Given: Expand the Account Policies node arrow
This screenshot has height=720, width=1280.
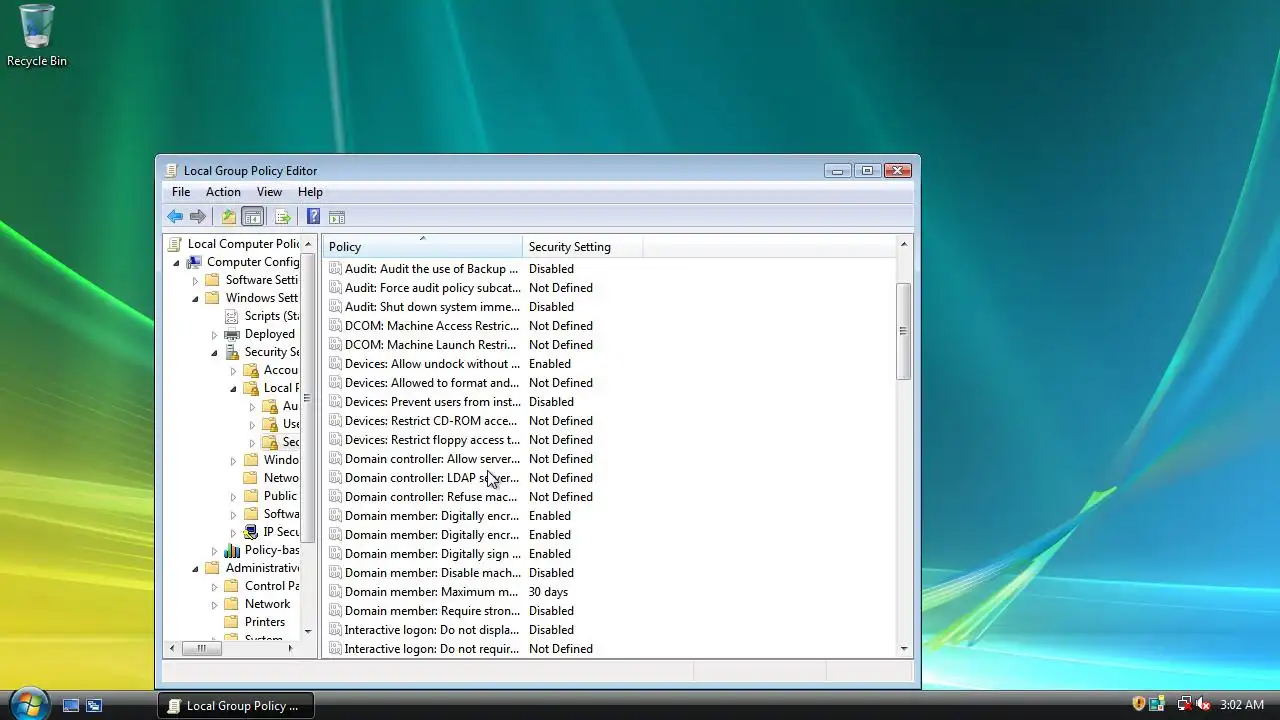Looking at the screenshot, I should [234, 370].
